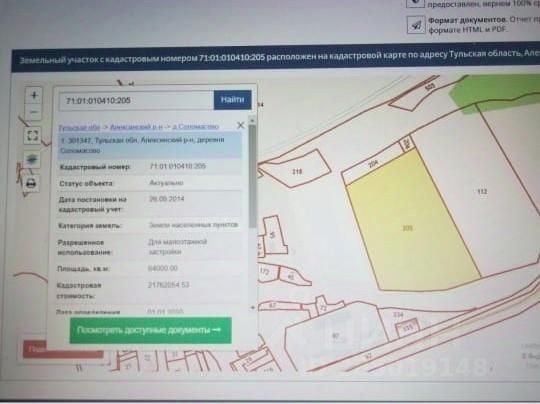
Task: Close the parcel info panel
Action: click(241, 125)
